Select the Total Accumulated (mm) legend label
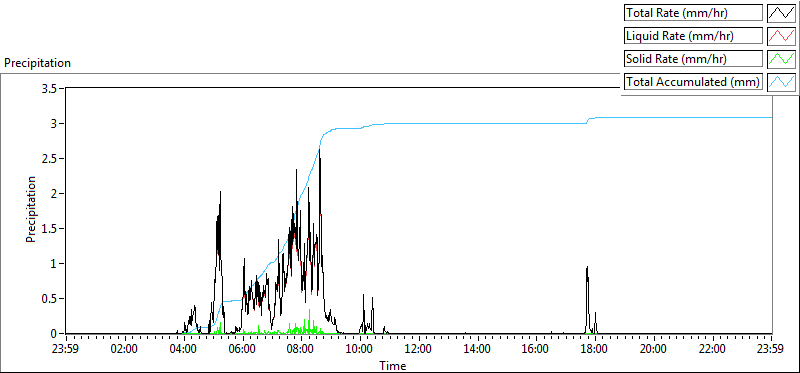This screenshot has height=373, width=800. pyautogui.click(x=694, y=82)
